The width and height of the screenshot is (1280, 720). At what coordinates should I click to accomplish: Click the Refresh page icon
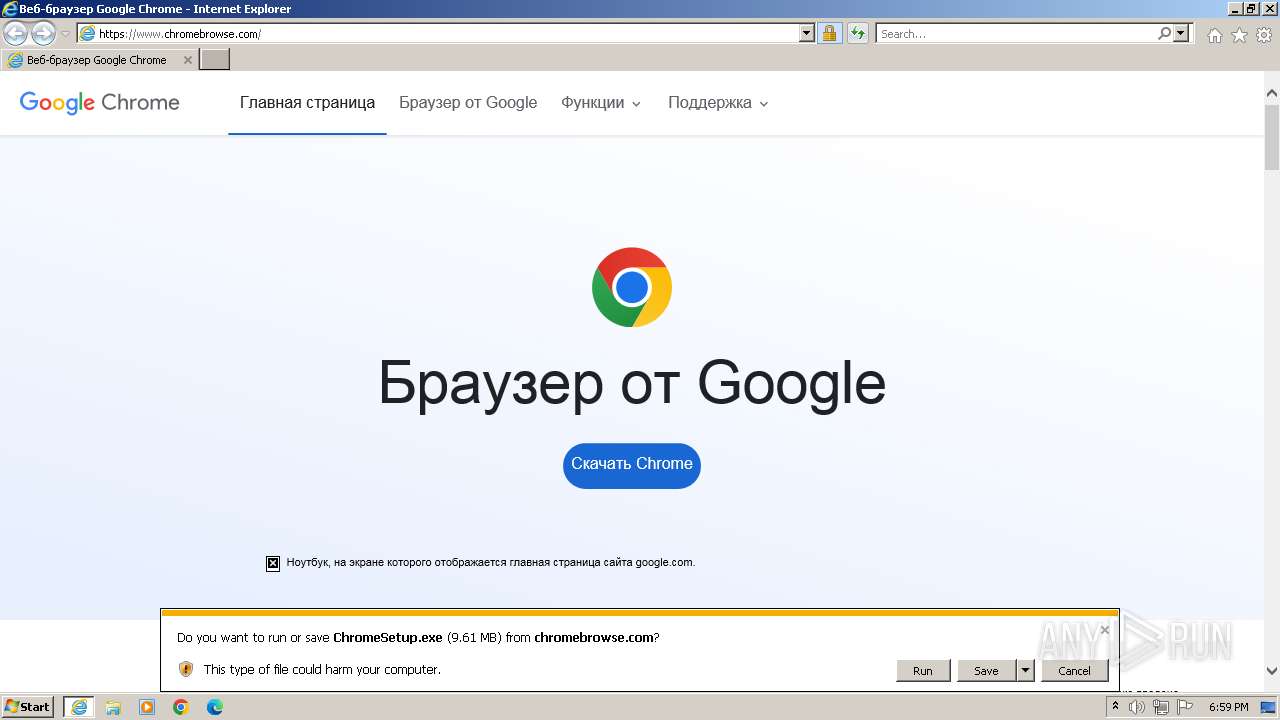click(858, 34)
